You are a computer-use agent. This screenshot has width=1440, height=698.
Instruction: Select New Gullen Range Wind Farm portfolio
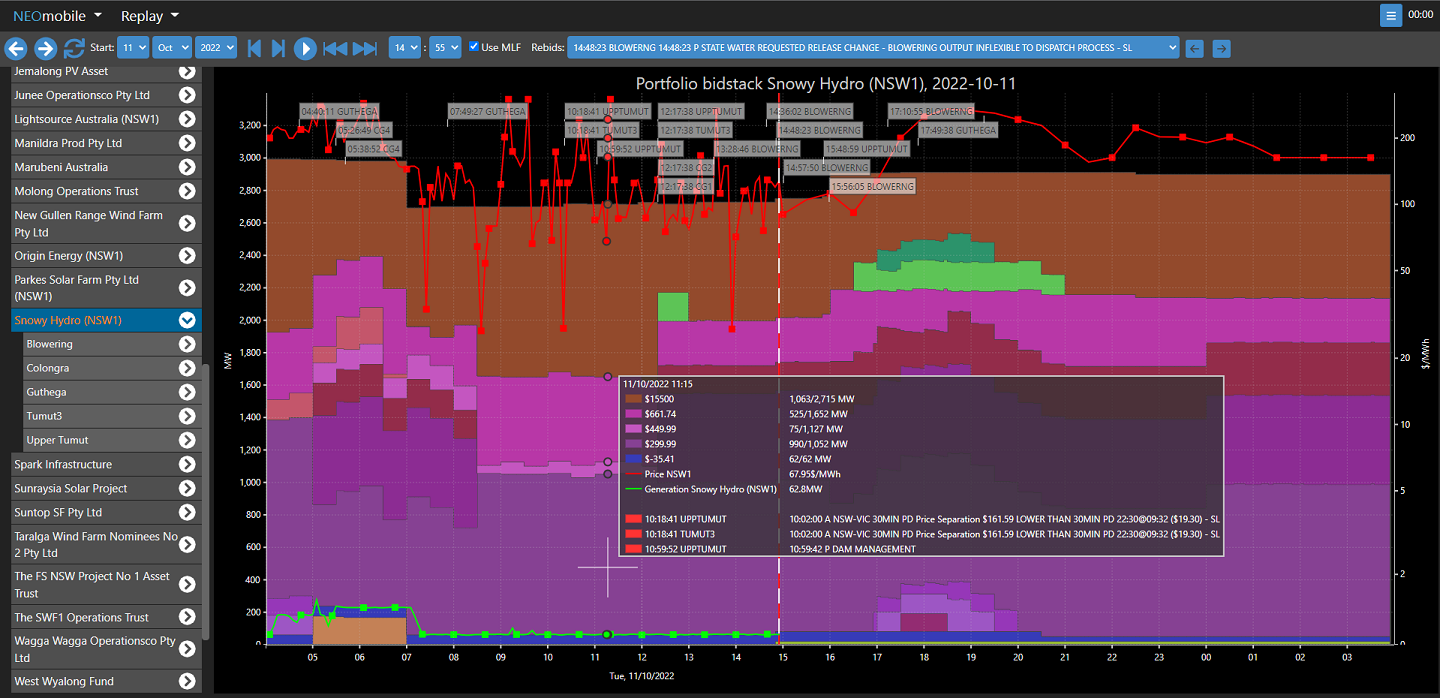tap(106, 224)
